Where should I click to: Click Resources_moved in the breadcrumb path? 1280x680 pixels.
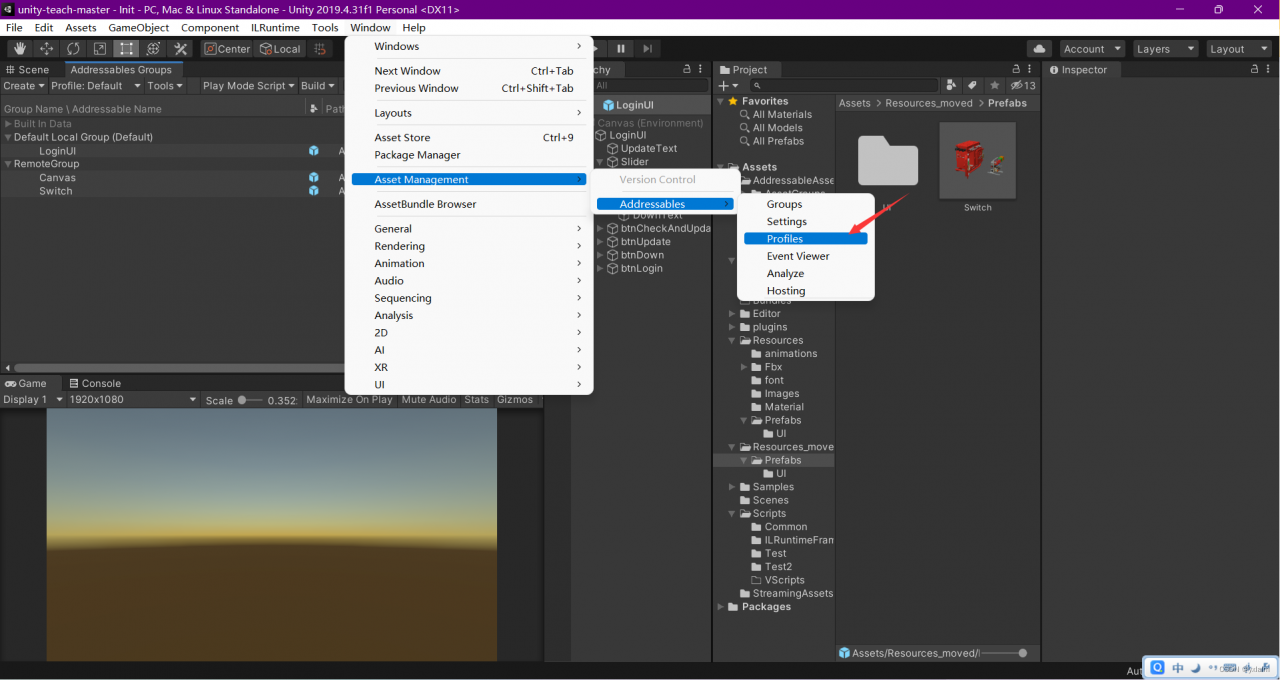coord(929,103)
